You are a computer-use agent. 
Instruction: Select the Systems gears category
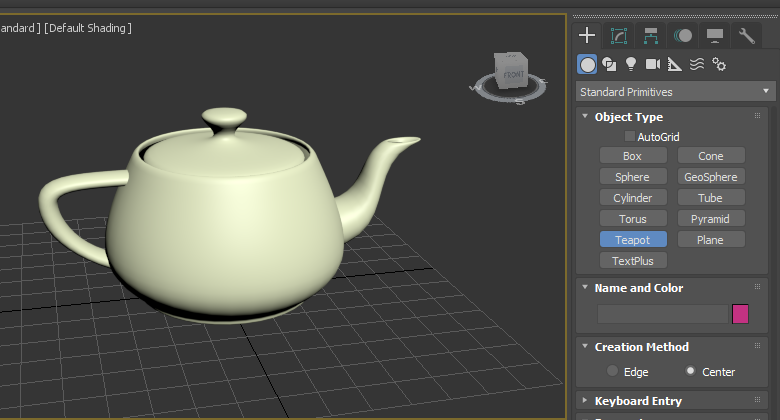click(x=719, y=64)
